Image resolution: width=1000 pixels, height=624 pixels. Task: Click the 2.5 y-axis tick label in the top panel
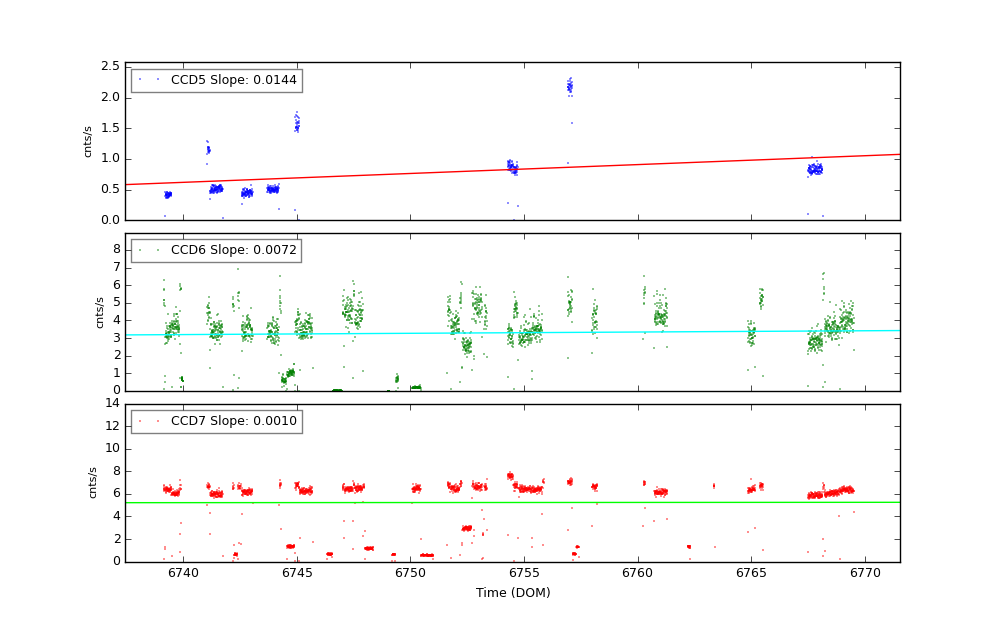pos(110,67)
